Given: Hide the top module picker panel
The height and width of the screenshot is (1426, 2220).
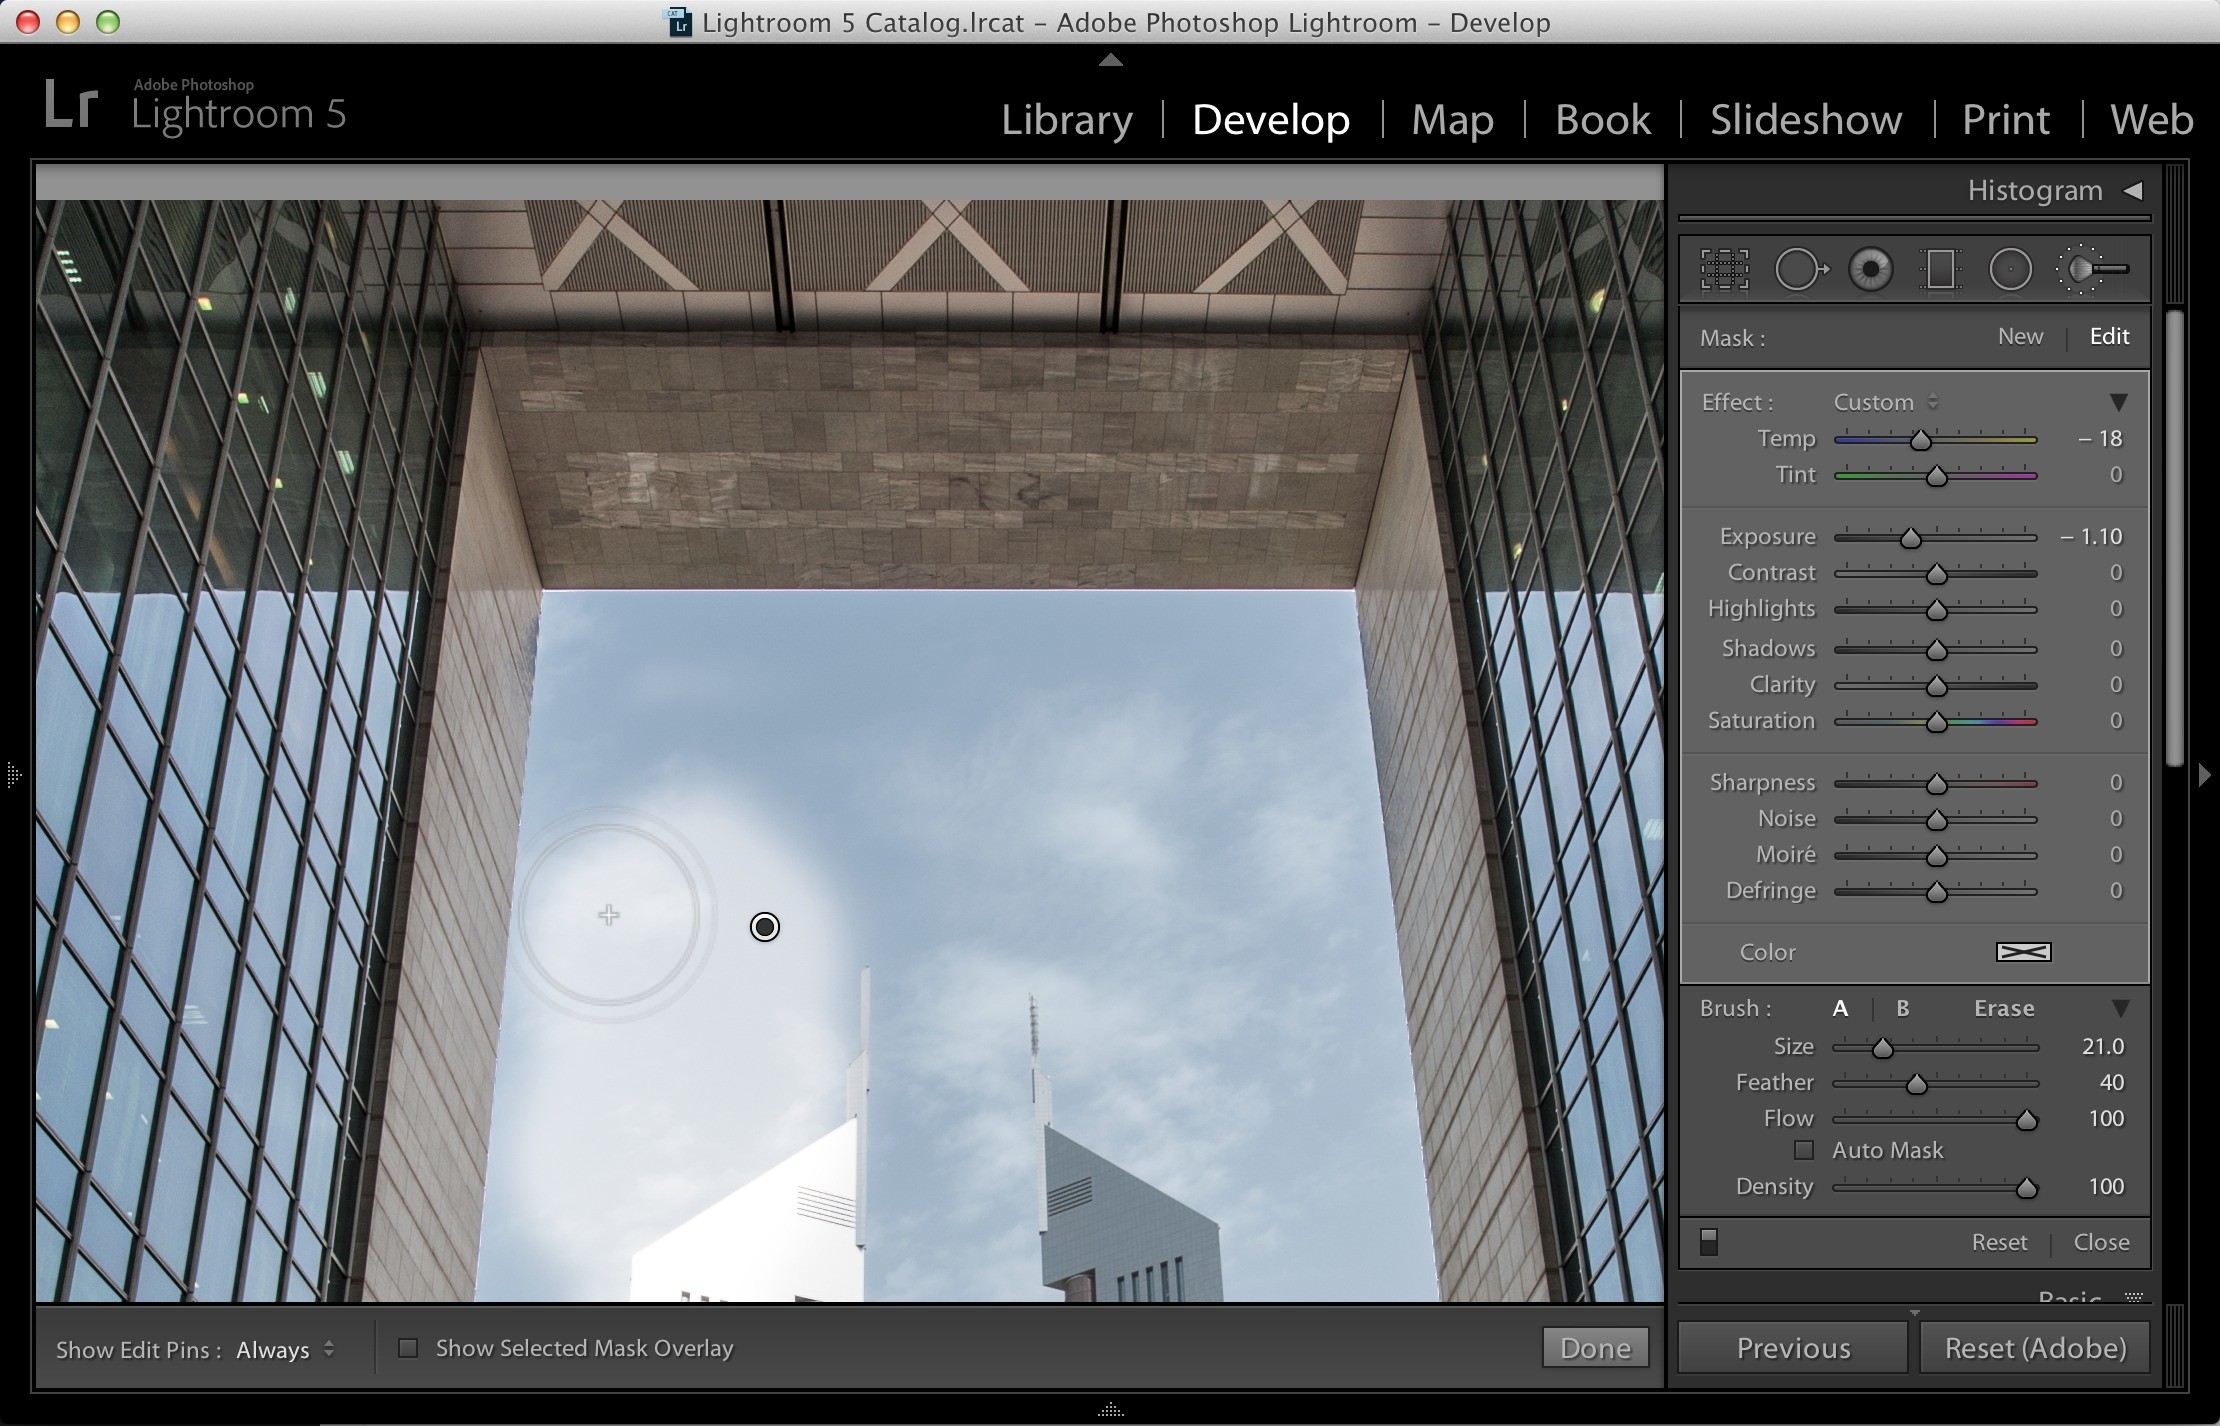Looking at the screenshot, I should (x=1110, y=59).
